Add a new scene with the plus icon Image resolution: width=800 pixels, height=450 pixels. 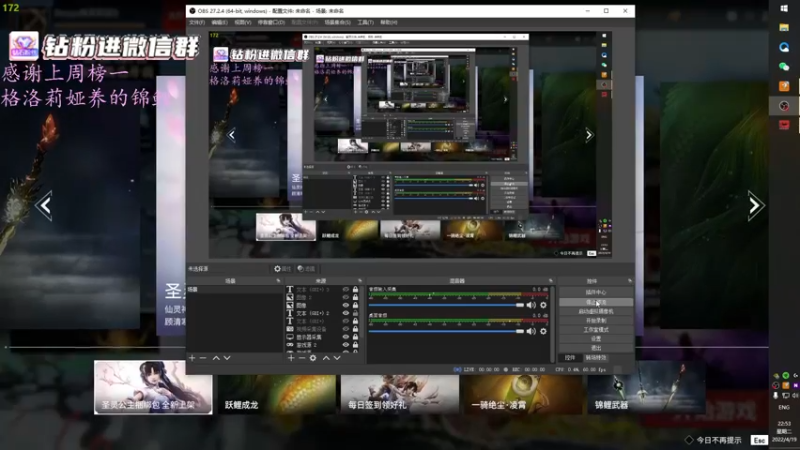192,358
